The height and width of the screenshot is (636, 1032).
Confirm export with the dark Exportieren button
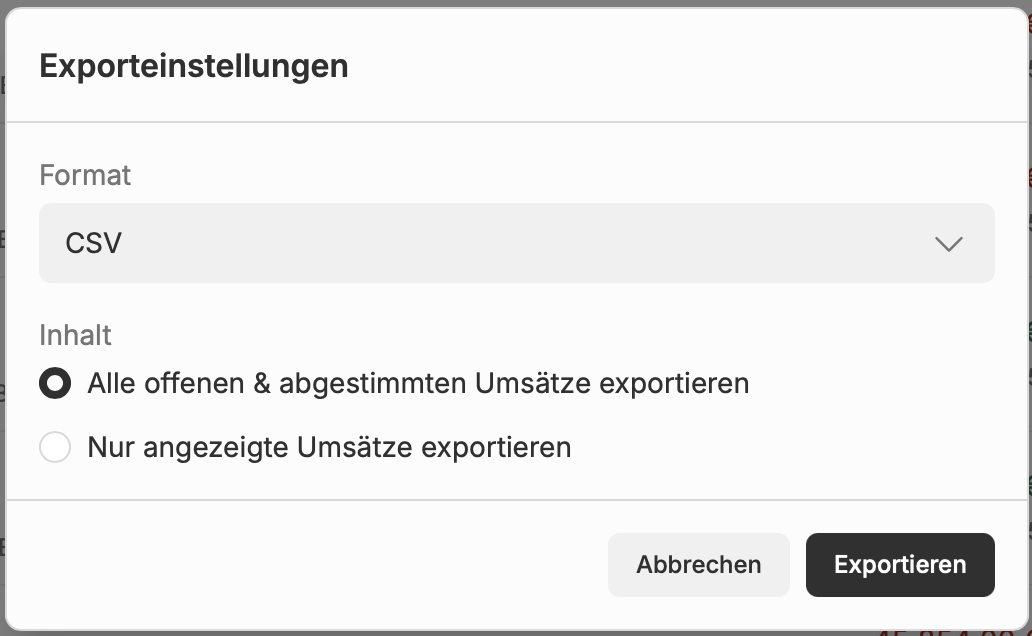[x=900, y=565]
